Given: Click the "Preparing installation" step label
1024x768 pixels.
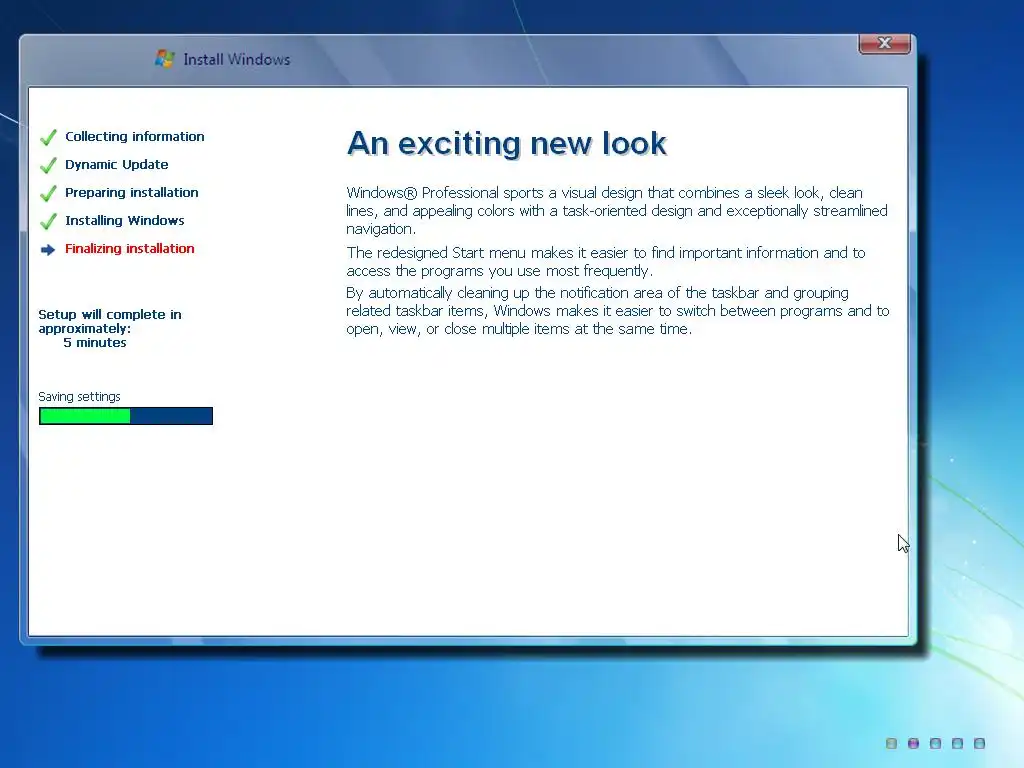Looking at the screenshot, I should point(131,193).
